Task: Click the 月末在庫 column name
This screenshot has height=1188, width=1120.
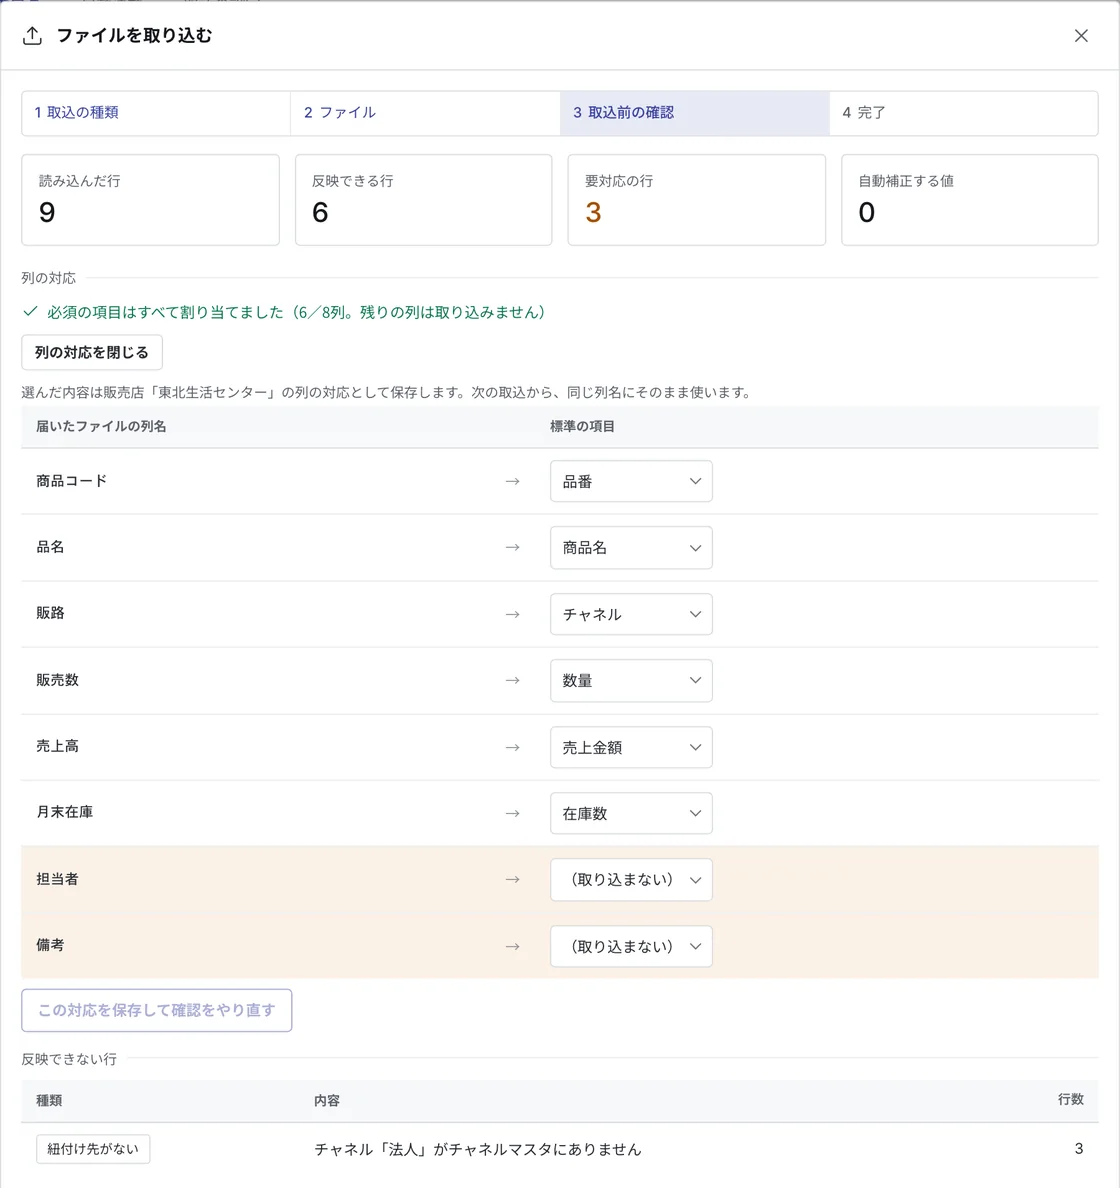Action: pyautogui.click(x=64, y=812)
